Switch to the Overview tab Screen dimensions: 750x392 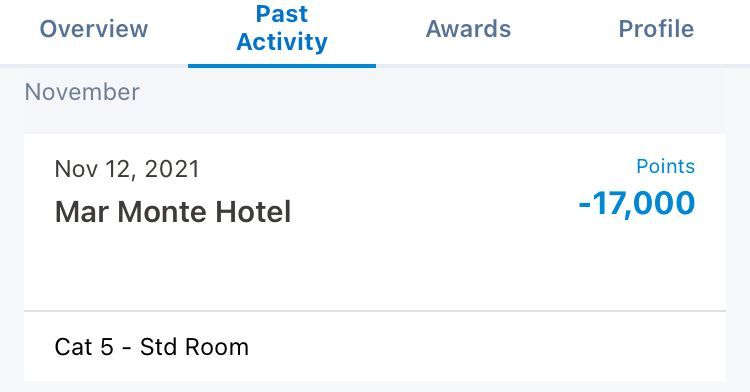click(x=94, y=29)
